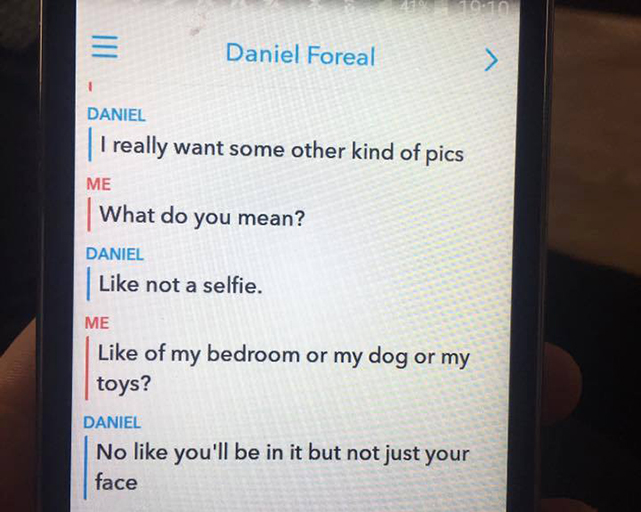Viewport: 641px width, 512px height.
Task: Tap the partial red marker above first DANIEL
Action: pyautogui.click(x=90, y=86)
